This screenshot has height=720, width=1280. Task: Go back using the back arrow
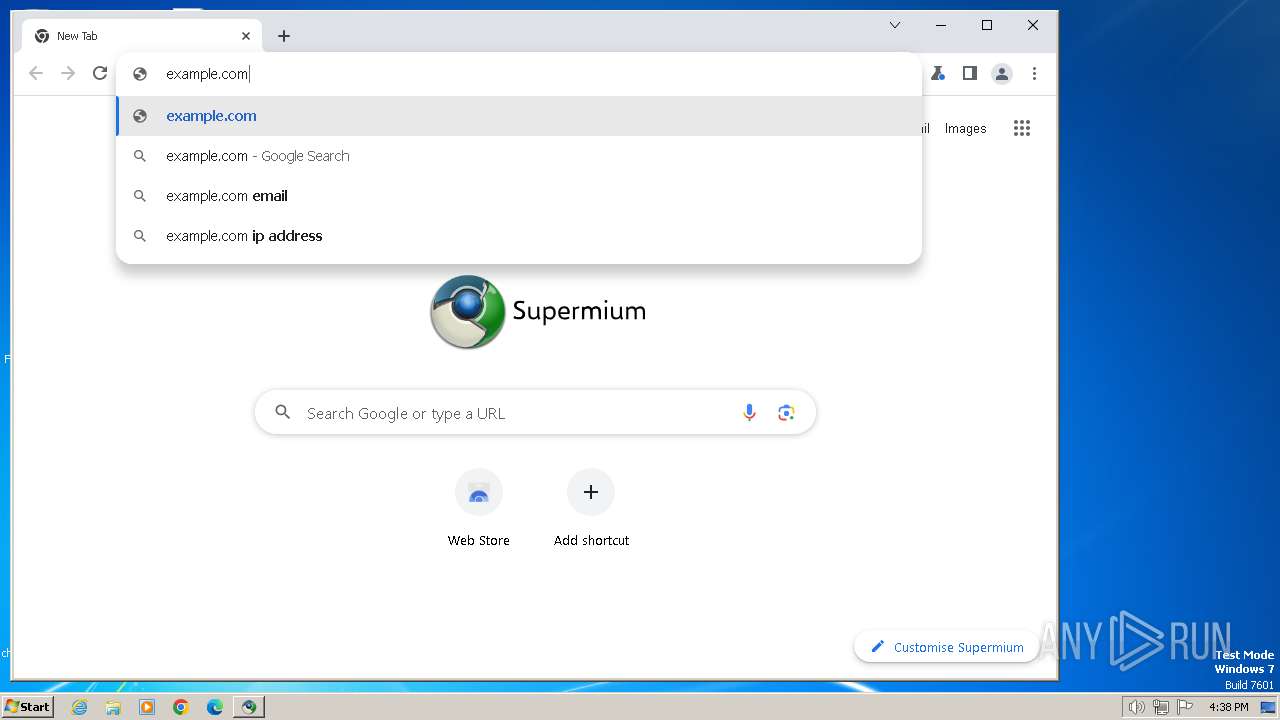(36, 73)
